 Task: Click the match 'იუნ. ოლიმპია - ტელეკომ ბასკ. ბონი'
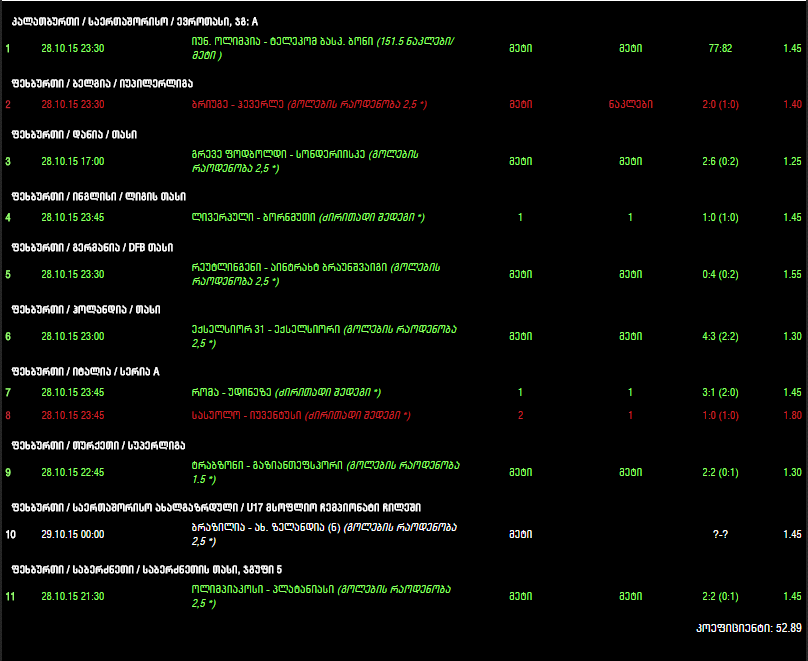[282, 41]
